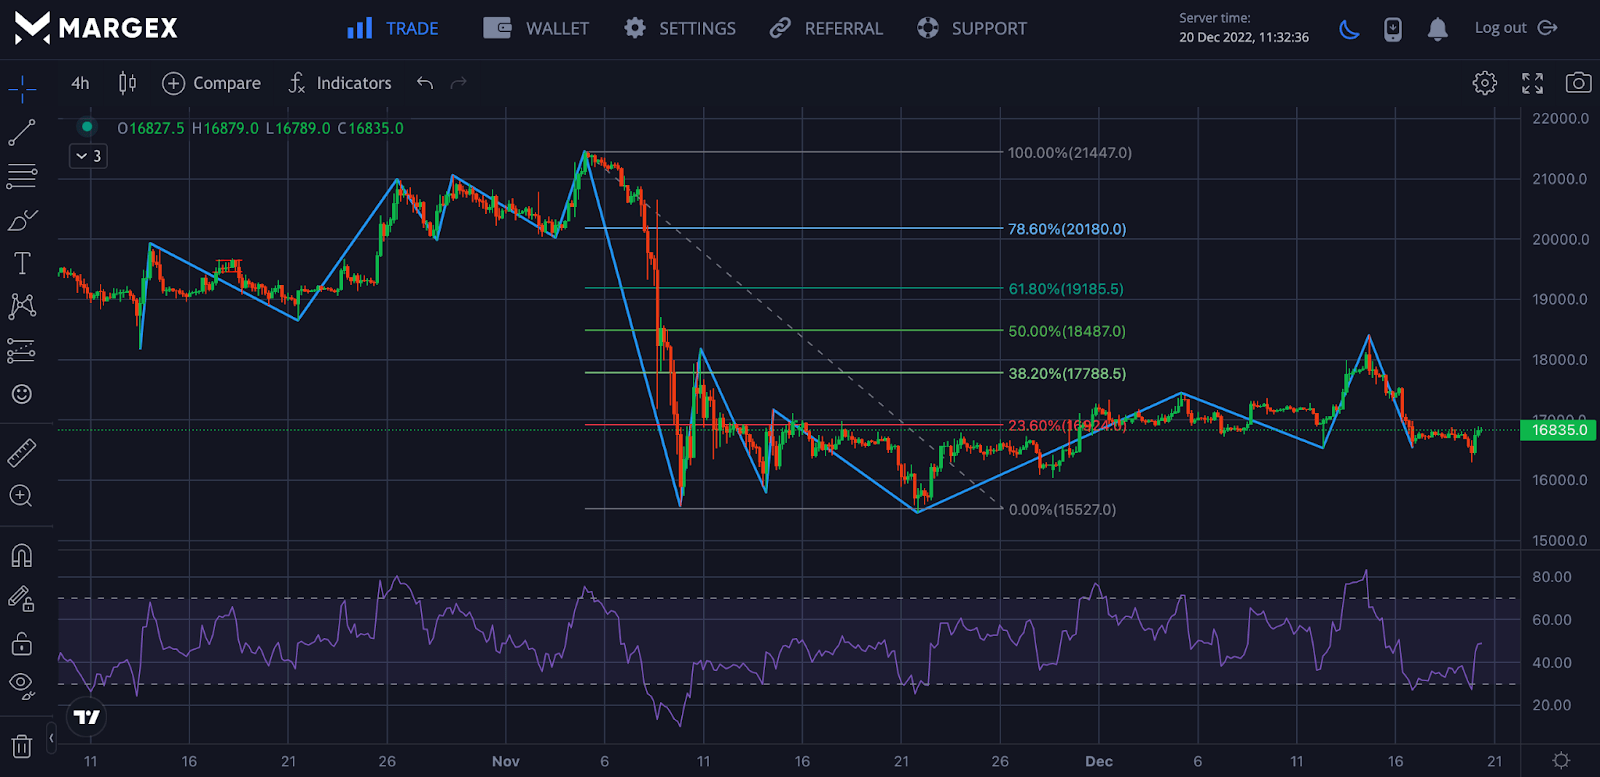Image resolution: width=1600 pixels, height=777 pixels.
Task: Open the WALLET tab
Action: (x=537, y=28)
